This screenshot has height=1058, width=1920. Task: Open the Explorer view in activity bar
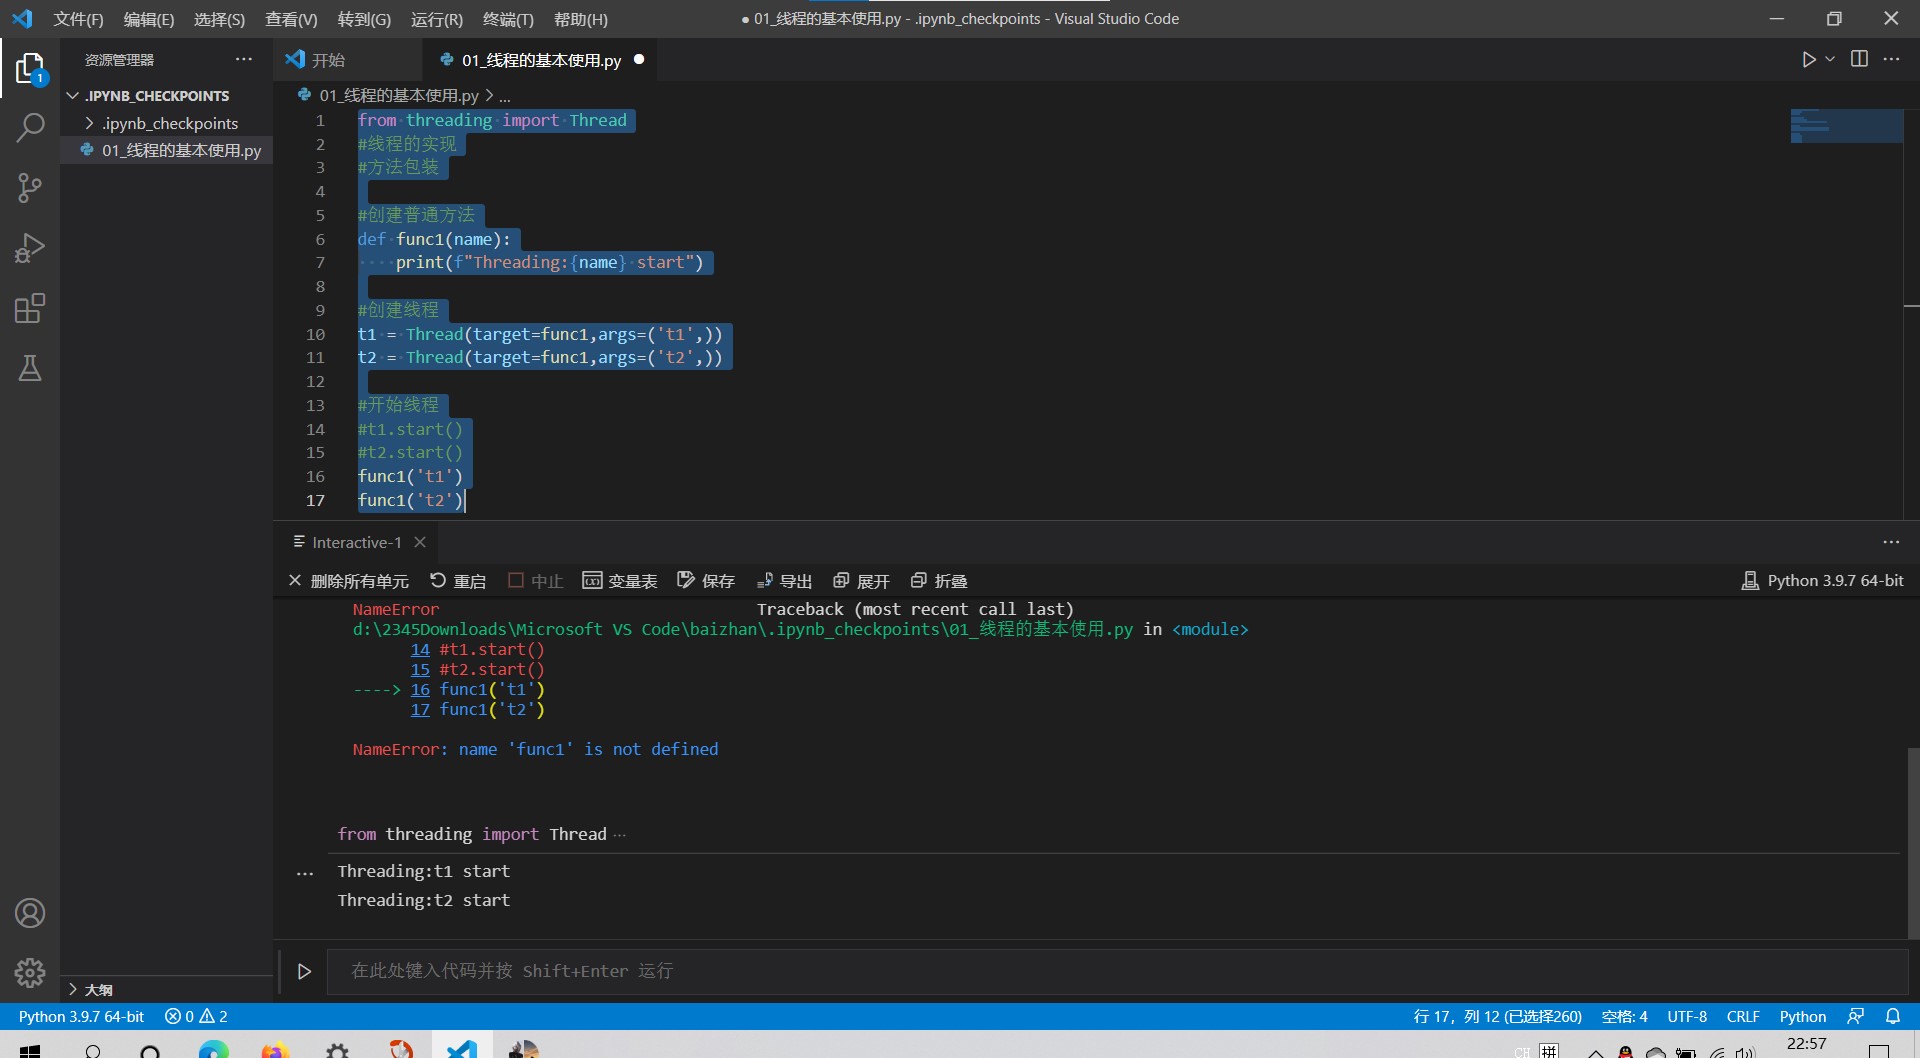point(30,68)
